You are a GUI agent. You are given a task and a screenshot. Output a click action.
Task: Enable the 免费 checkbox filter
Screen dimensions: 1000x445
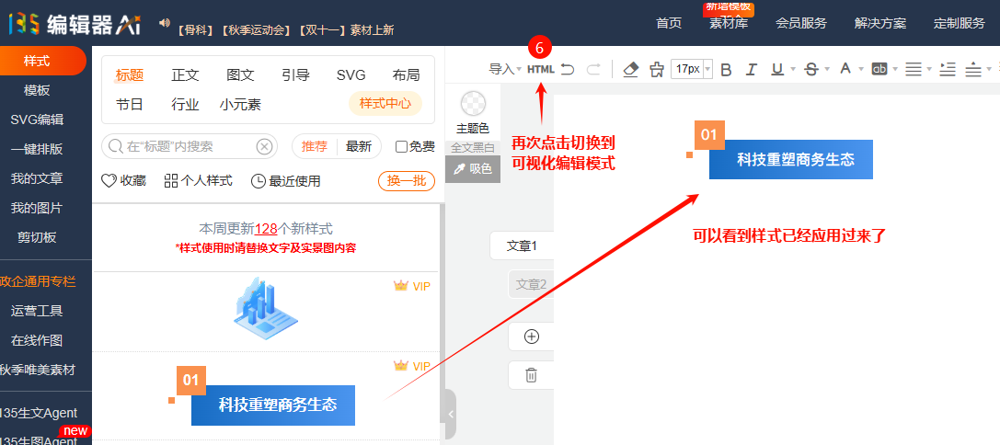pyautogui.click(x=401, y=147)
